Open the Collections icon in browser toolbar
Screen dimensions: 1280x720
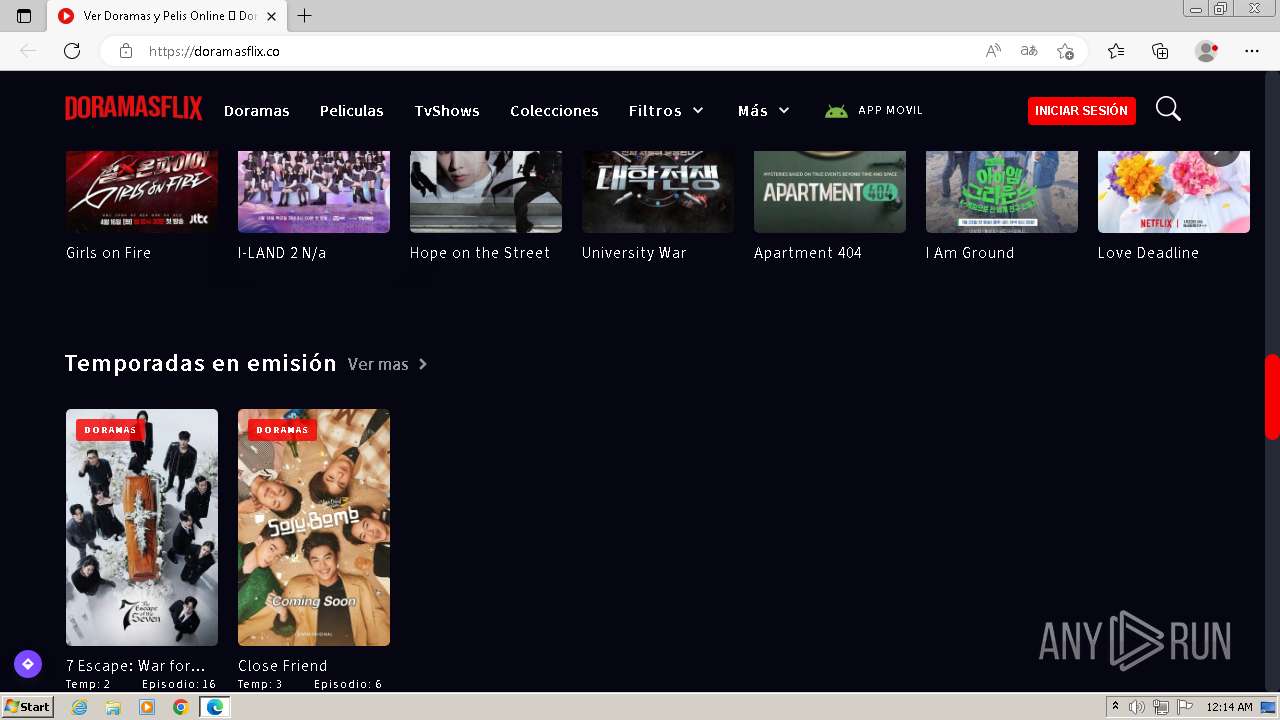pos(1160,51)
